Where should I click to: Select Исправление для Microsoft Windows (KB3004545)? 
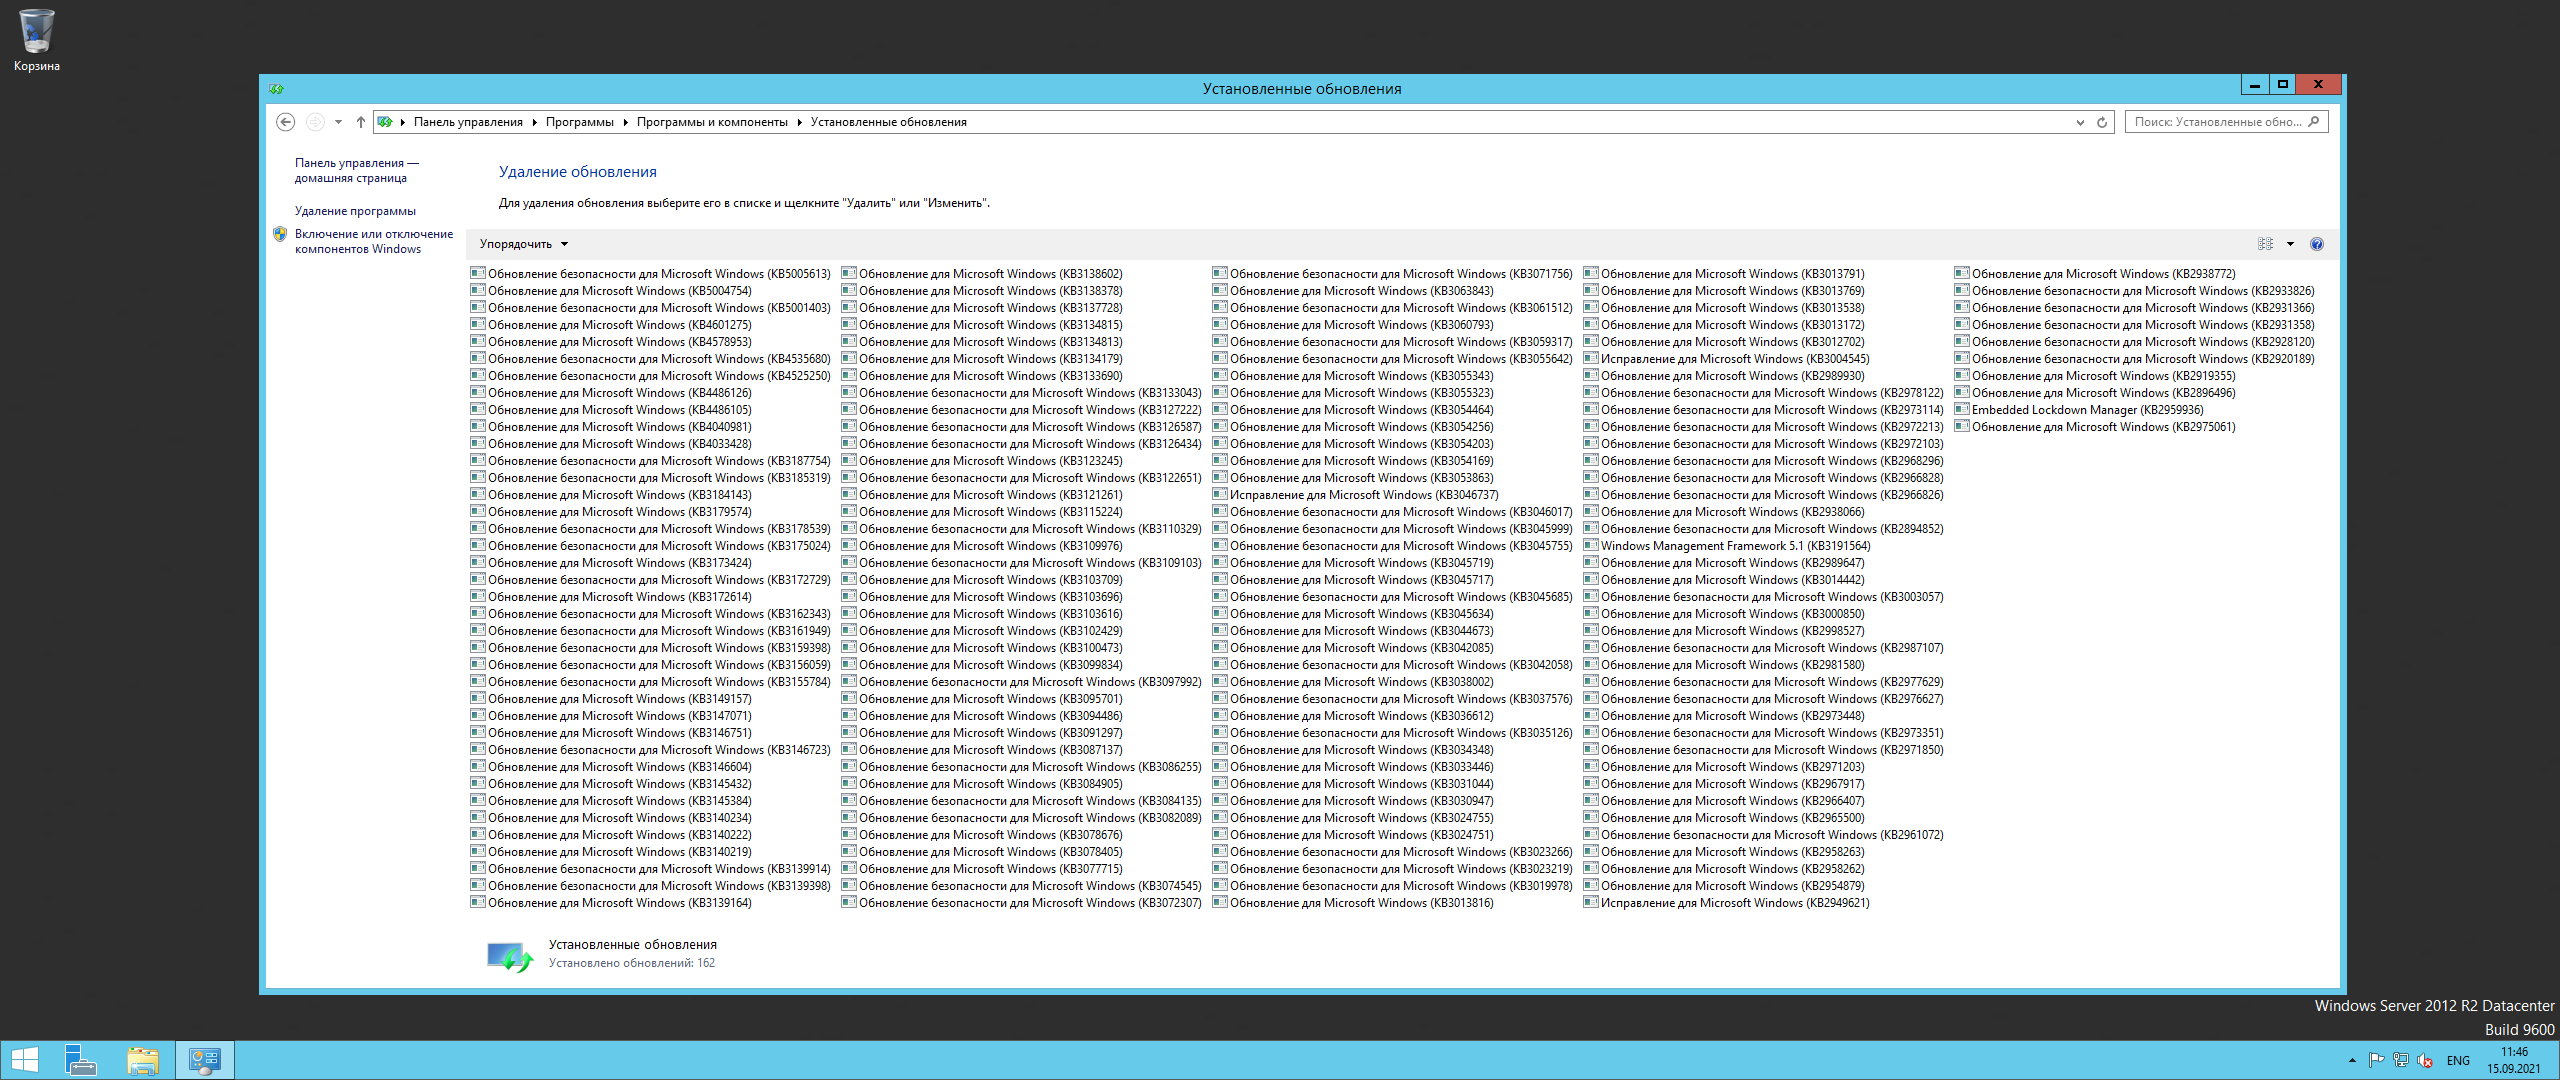click(1727, 359)
